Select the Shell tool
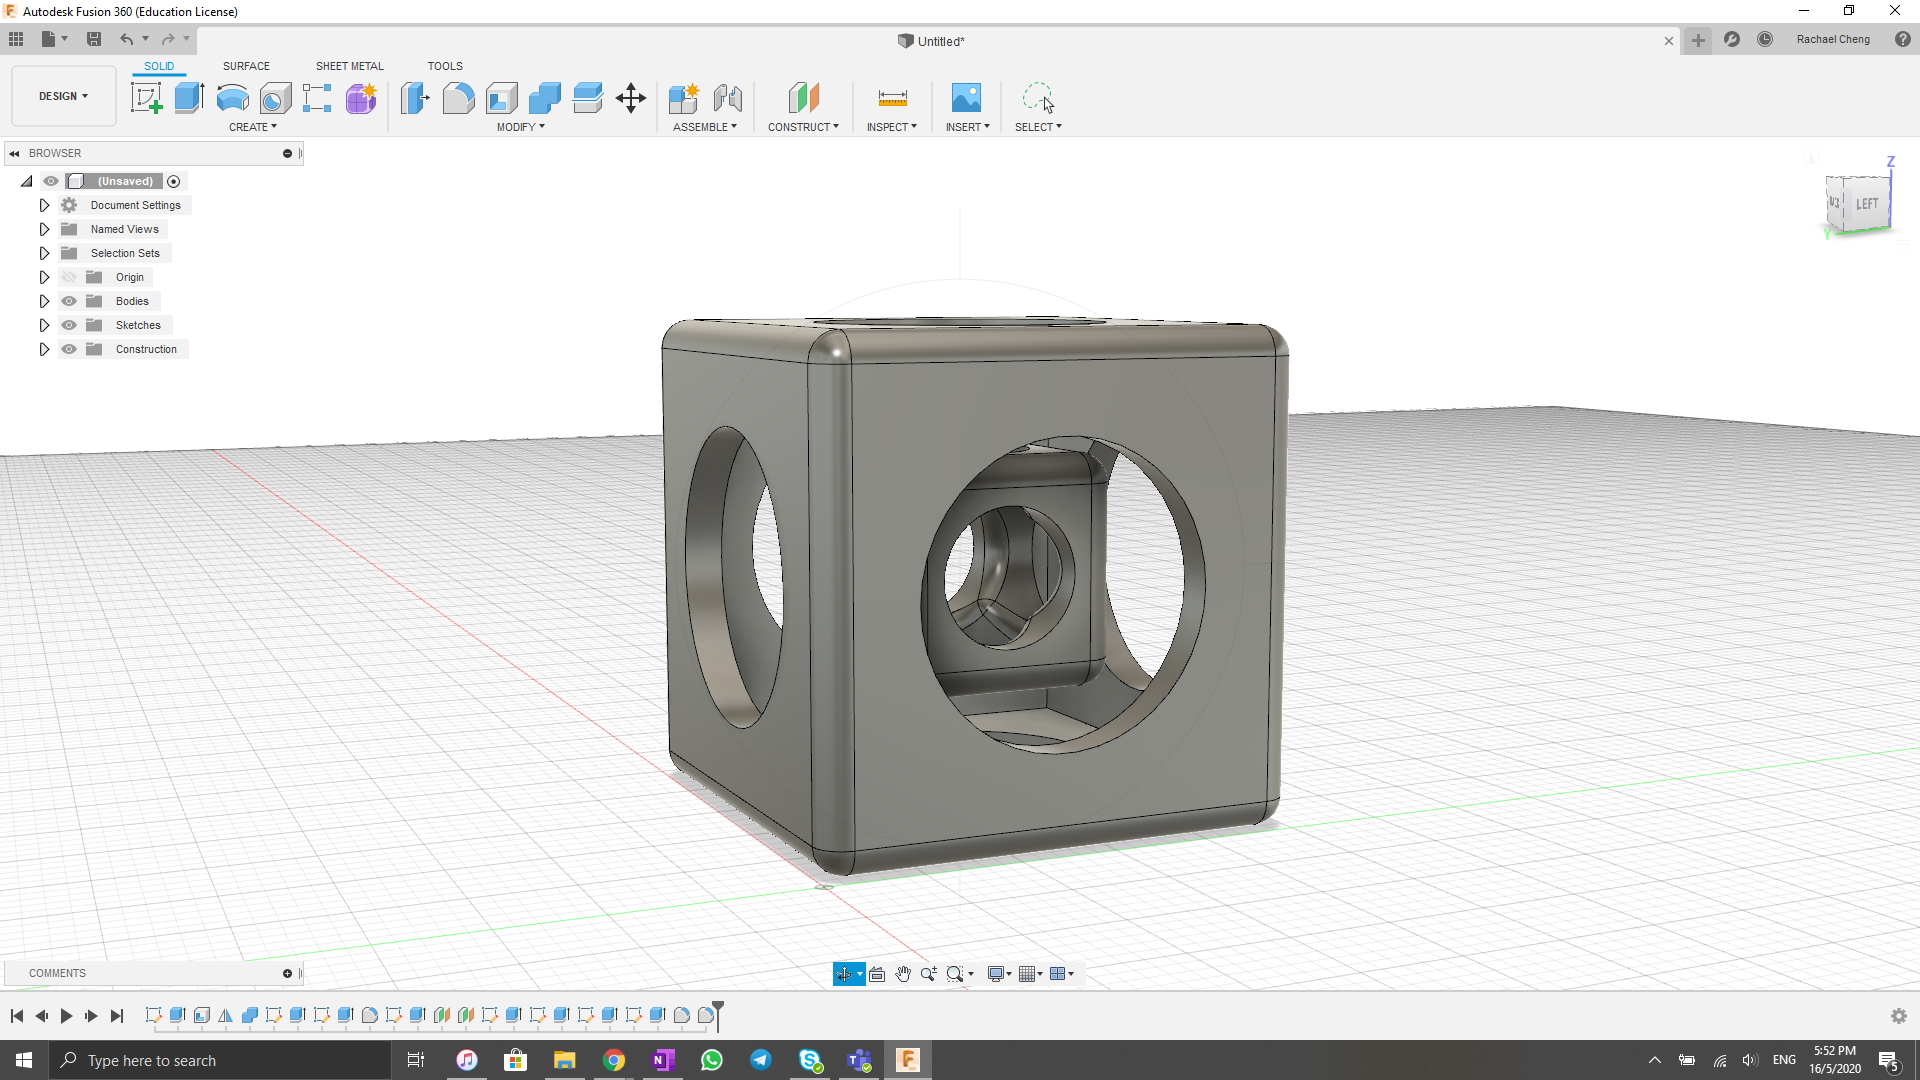 pyautogui.click(x=501, y=98)
